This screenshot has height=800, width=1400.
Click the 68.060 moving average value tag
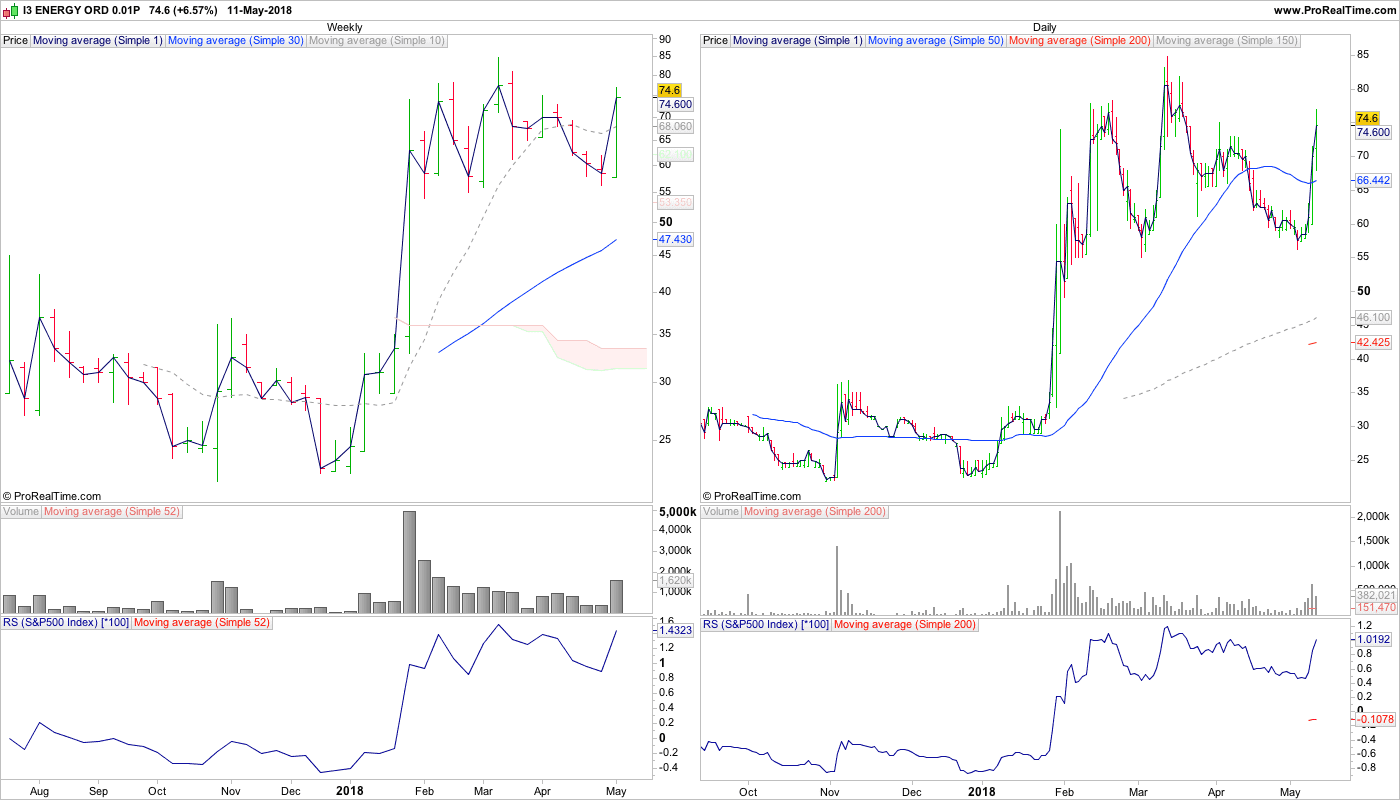coord(675,127)
